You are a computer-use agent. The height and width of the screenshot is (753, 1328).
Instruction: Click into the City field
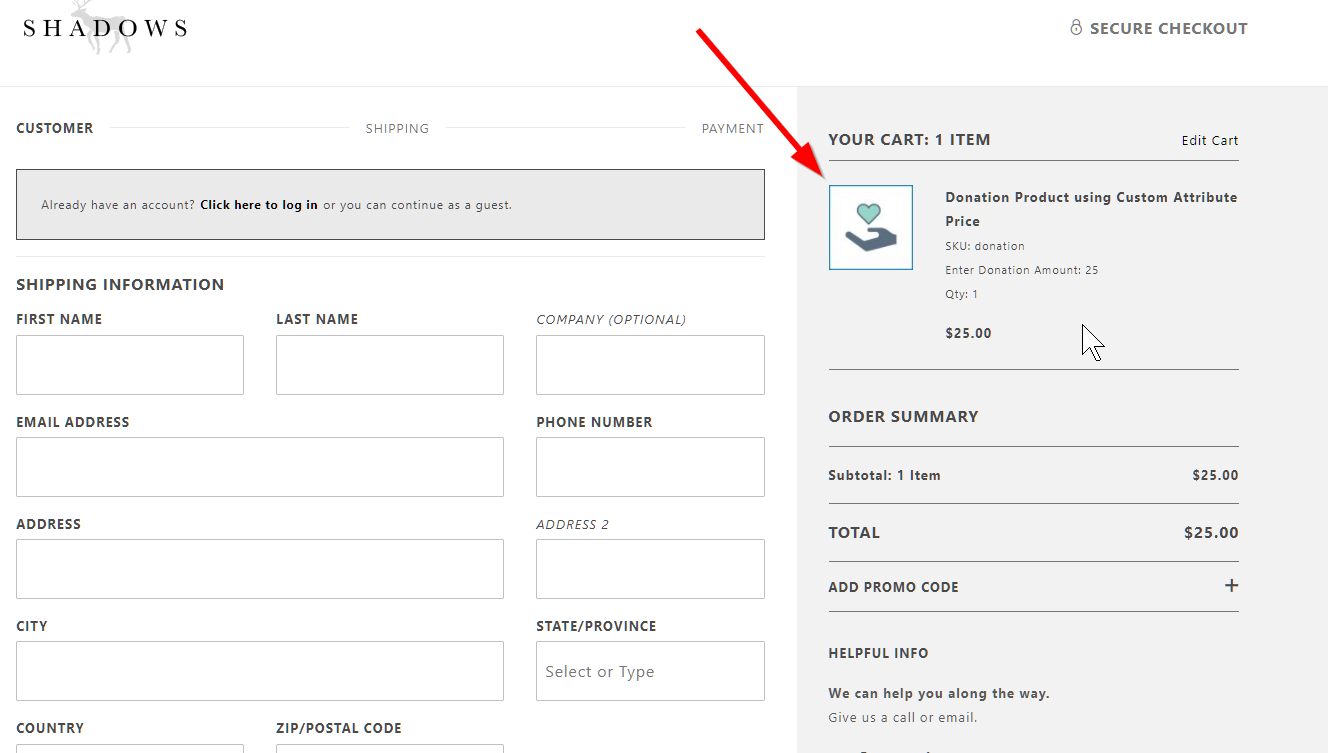[x=260, y=671]
